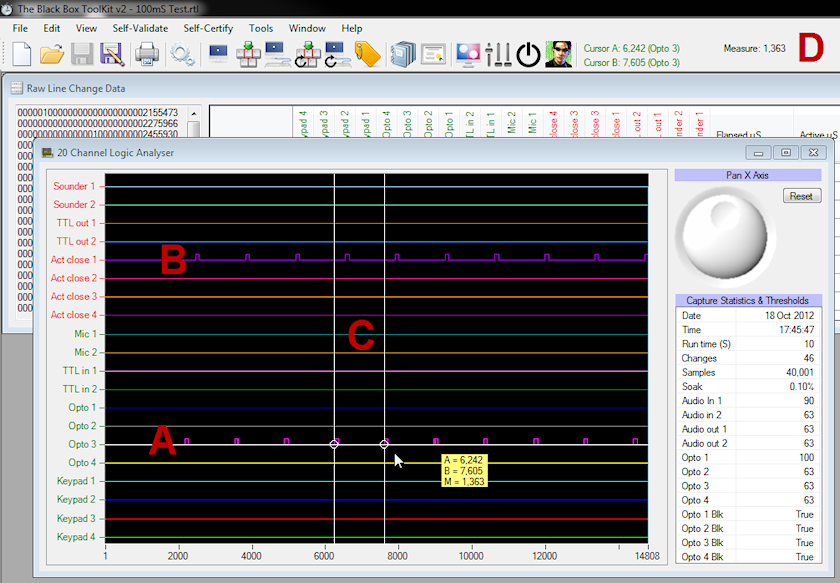The width and height of the screenshot is (840, 583).
Task: Open the Self-Validate menu
Action: [140, 28]
